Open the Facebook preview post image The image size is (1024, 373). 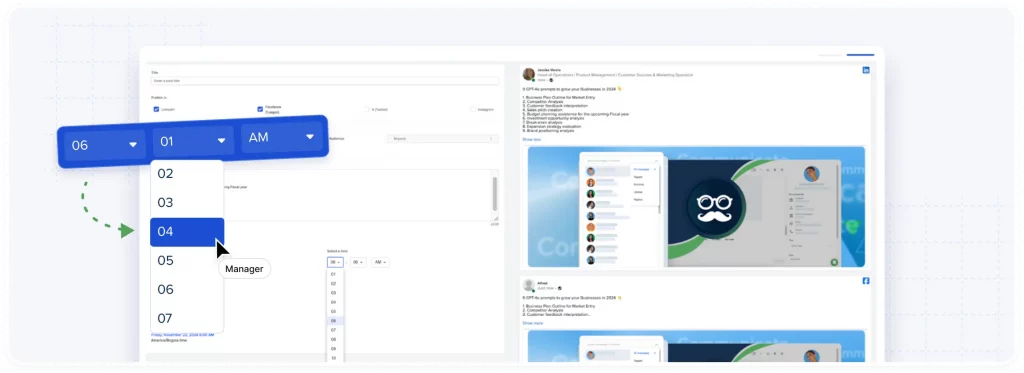tap(696, 346)
